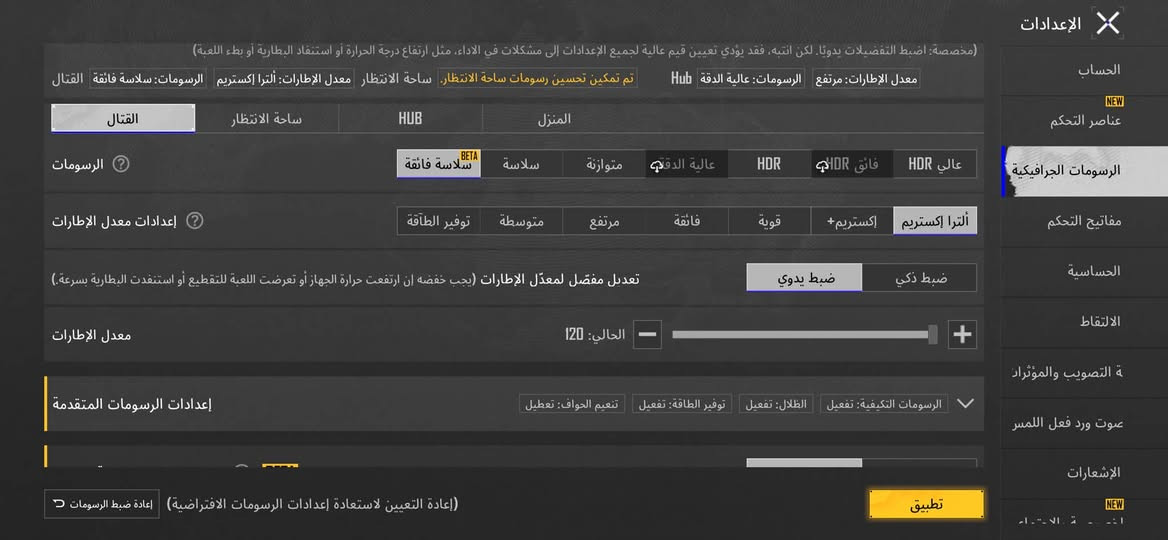
Task: Open التصويب والمؤثرات in the sidebar
Action: pyautogui.click(x=1085, y=372)
